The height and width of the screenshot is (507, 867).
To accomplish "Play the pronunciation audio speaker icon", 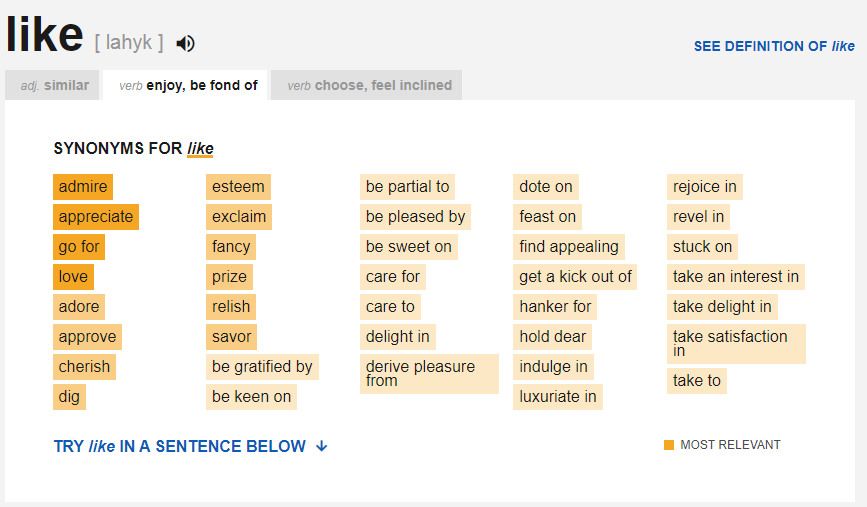I will 185,43.
